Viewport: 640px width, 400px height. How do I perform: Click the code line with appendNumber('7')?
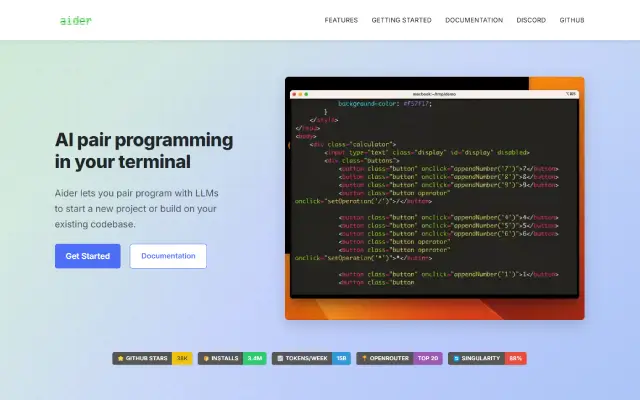point(449,169)
